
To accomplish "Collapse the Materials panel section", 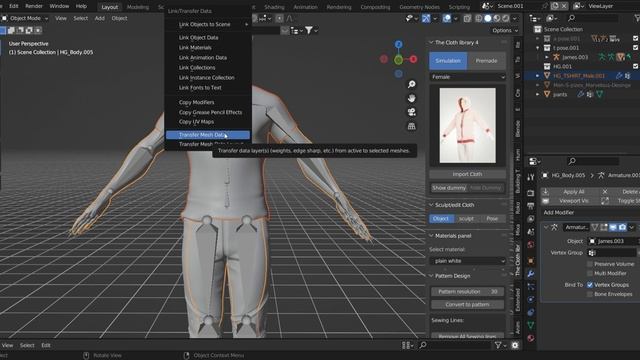I will pos(431,236).
